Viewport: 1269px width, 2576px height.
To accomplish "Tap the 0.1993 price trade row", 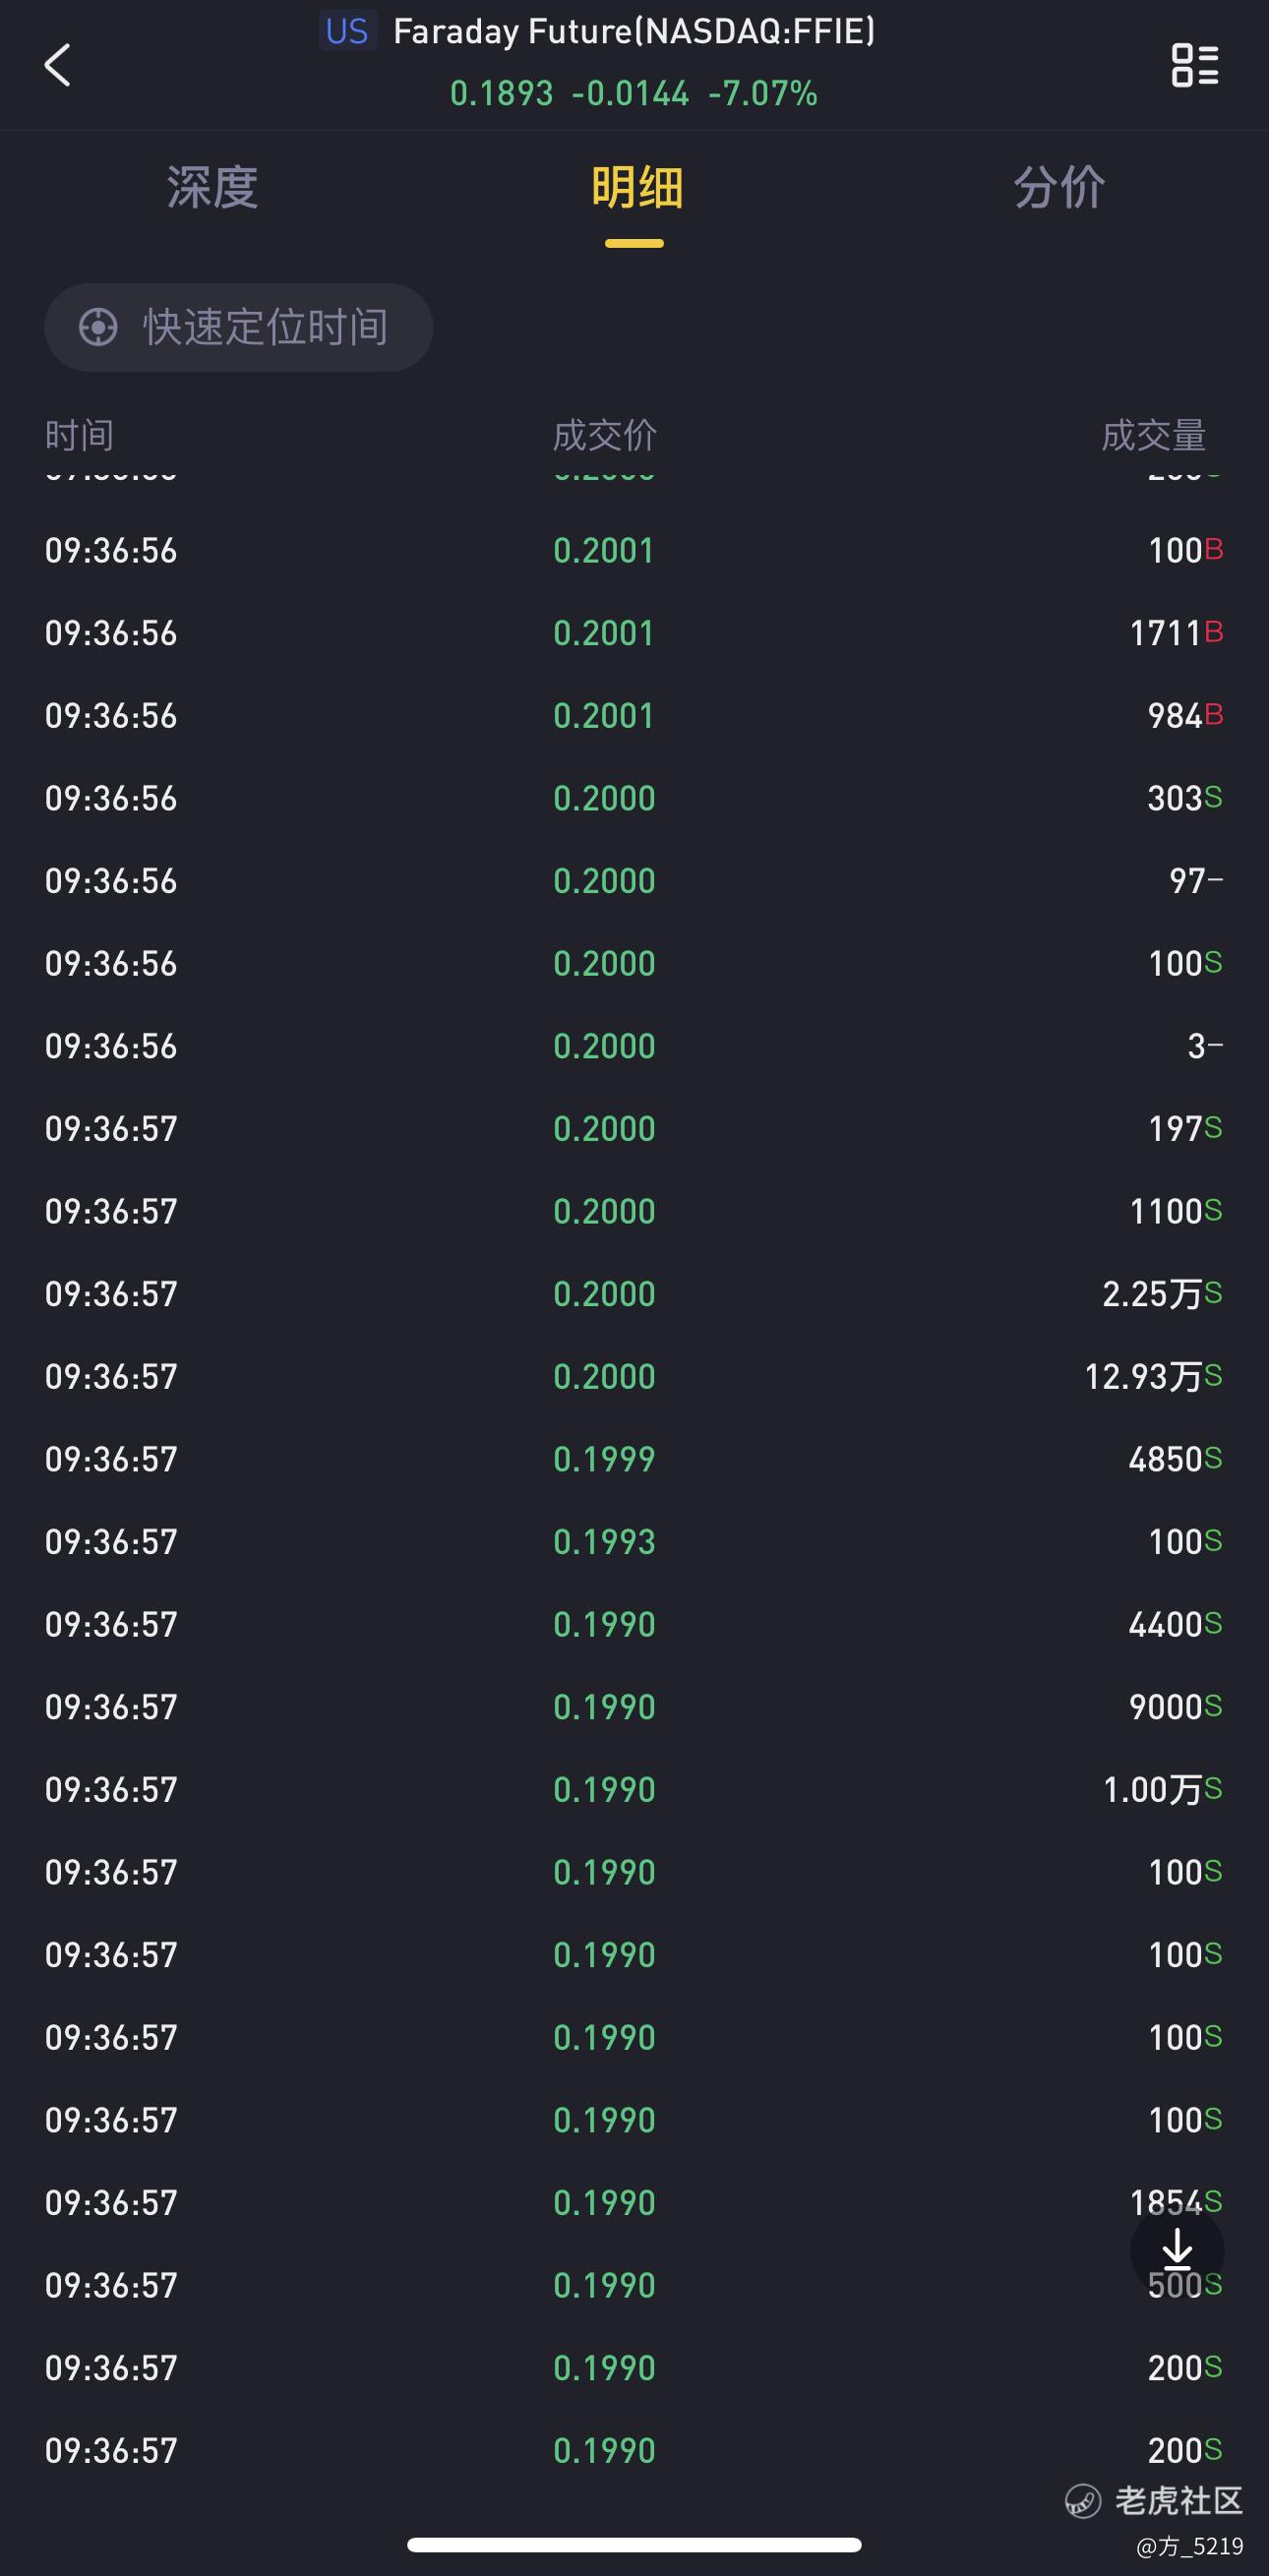I will (634, 1542).
